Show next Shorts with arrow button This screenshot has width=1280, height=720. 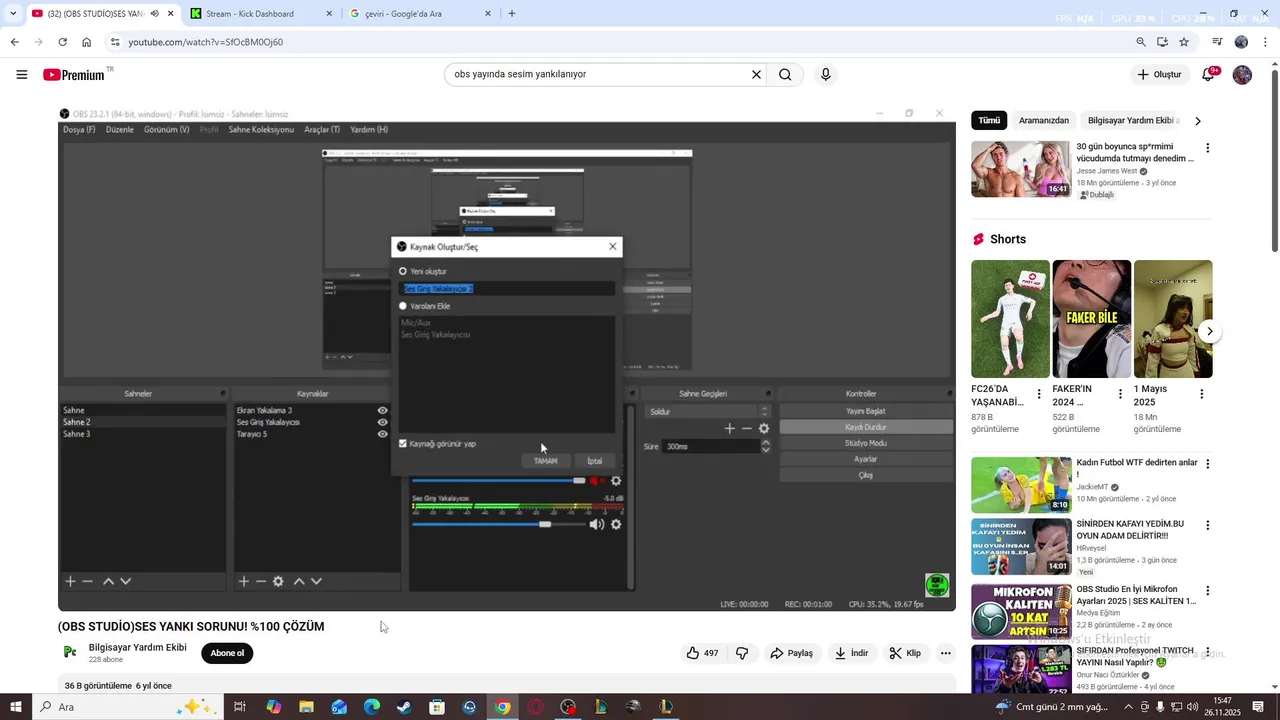pyautogui.click(x=1210, y=331)
